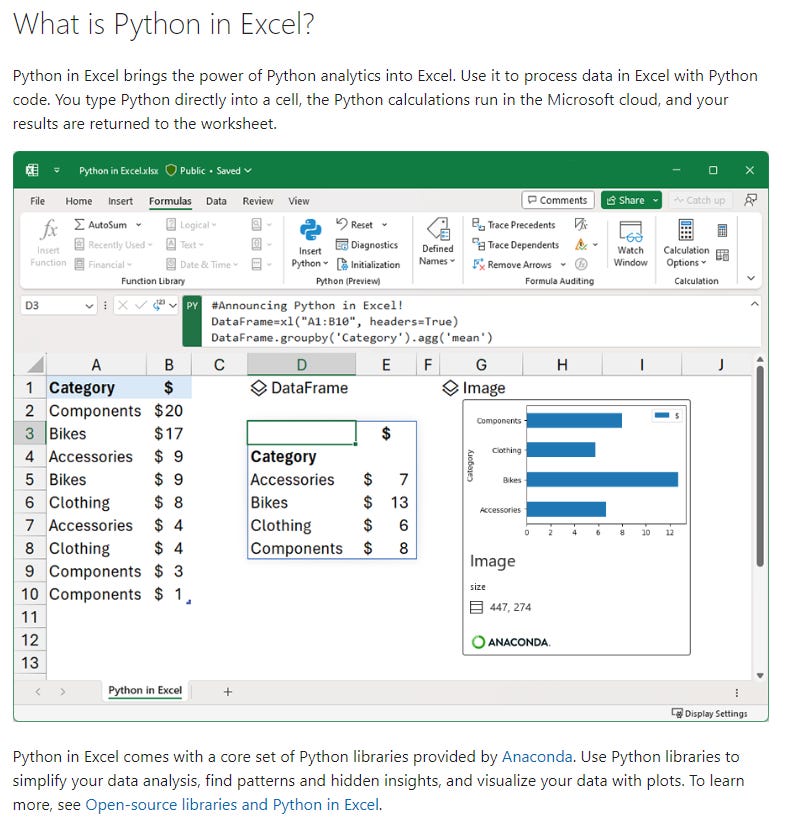Viewport: 792px width, 828px height.
Task: Expand the Remove Arrows dropdown
Action: click(563, 264)
